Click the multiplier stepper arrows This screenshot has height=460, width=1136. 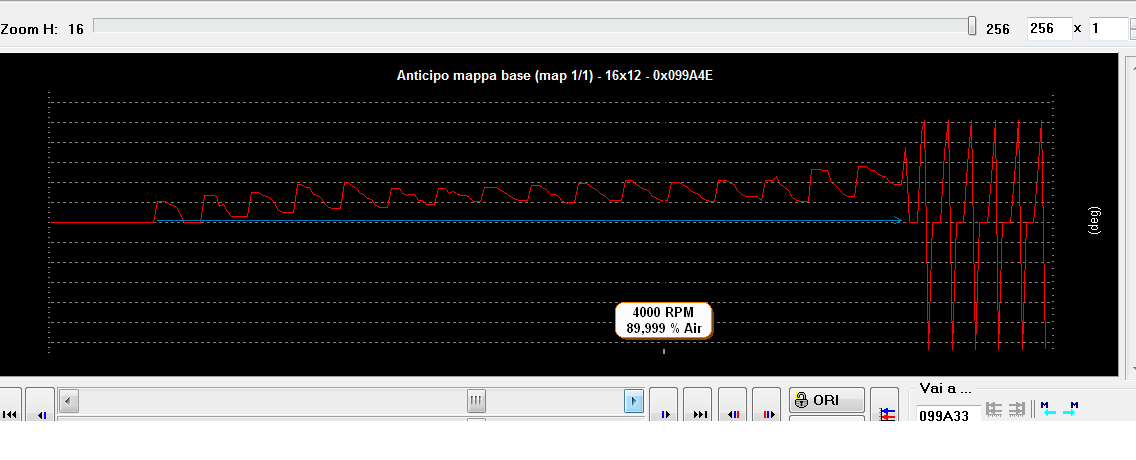(1132, 29)
